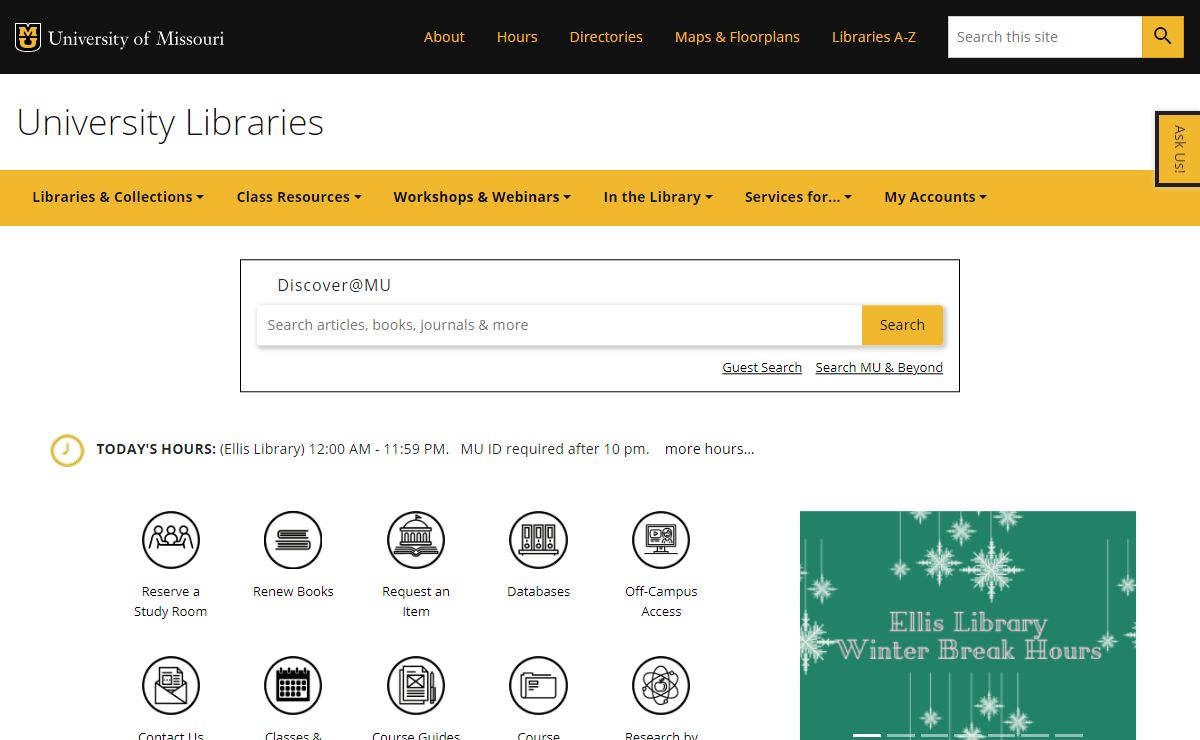1200x740 pixels.
Task: Click the University of Missouri wordmark text
Action: coord(136,38)
